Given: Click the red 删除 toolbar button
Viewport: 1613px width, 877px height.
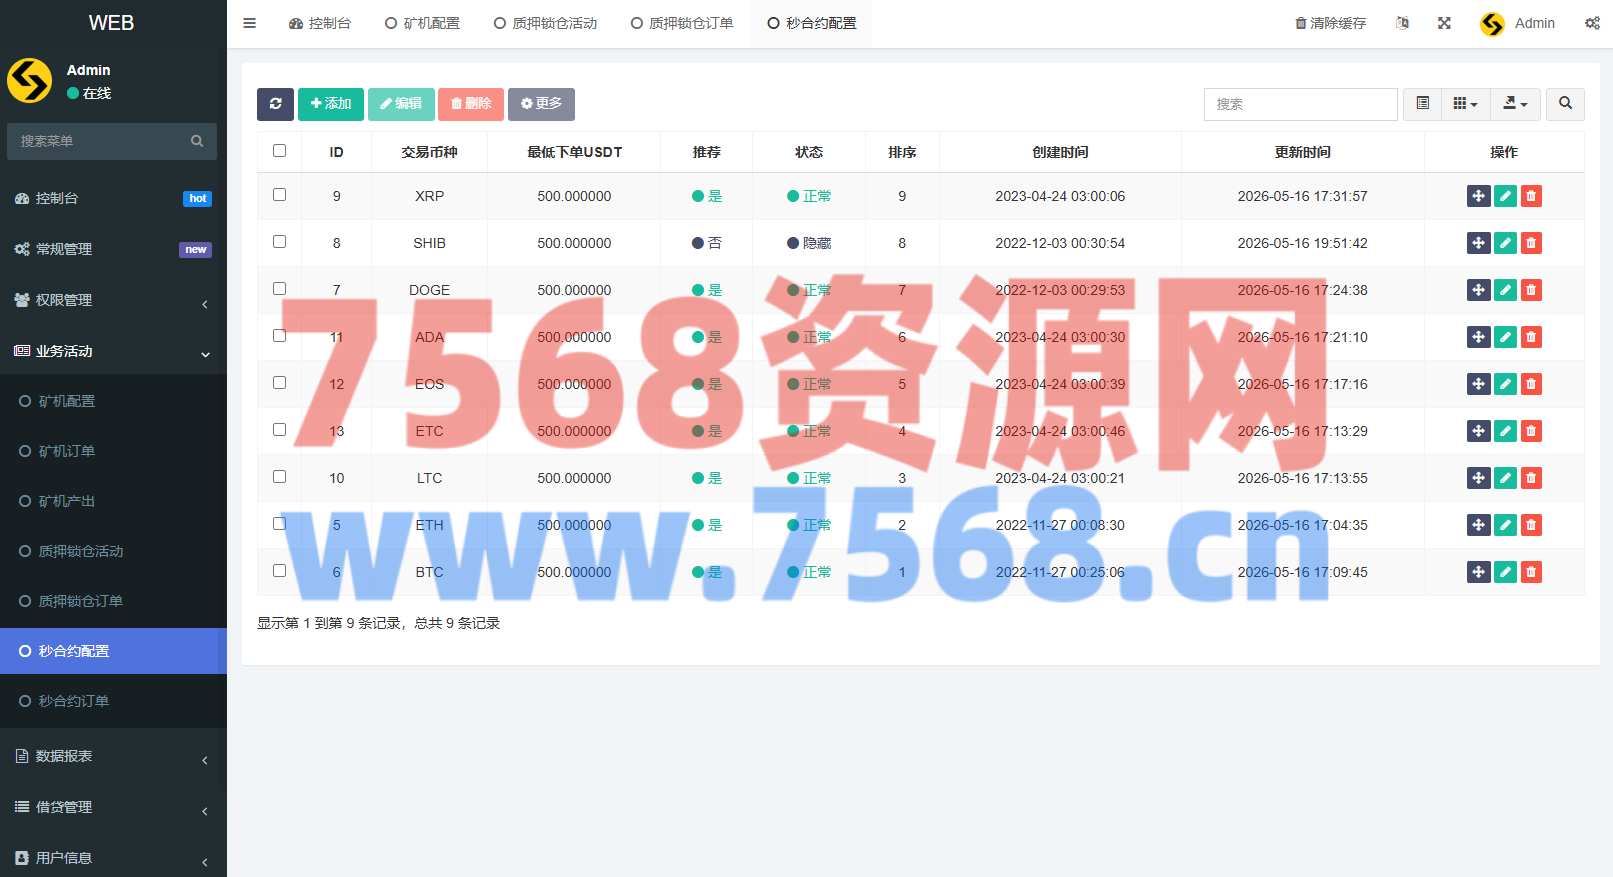Looking at the screenshot, I should click(471, 104).
